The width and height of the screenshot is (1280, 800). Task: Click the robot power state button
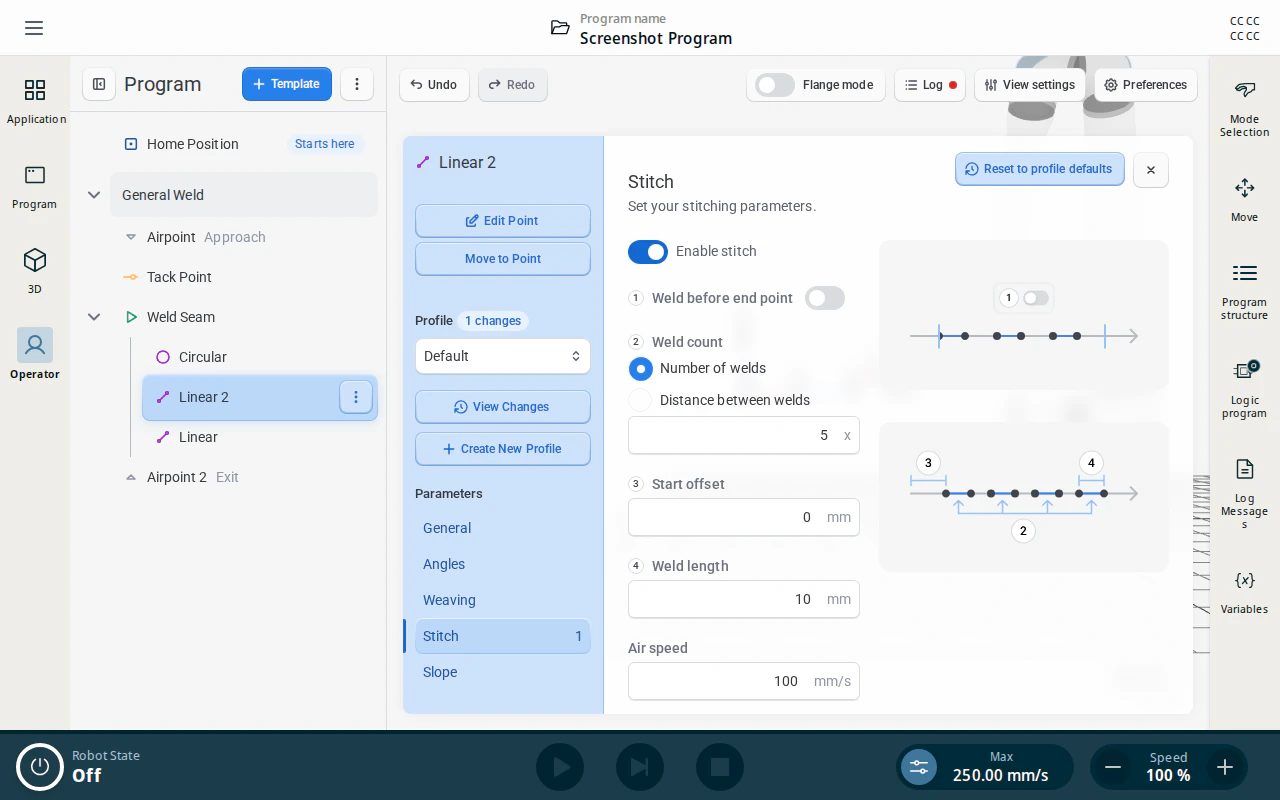[40, 767]
